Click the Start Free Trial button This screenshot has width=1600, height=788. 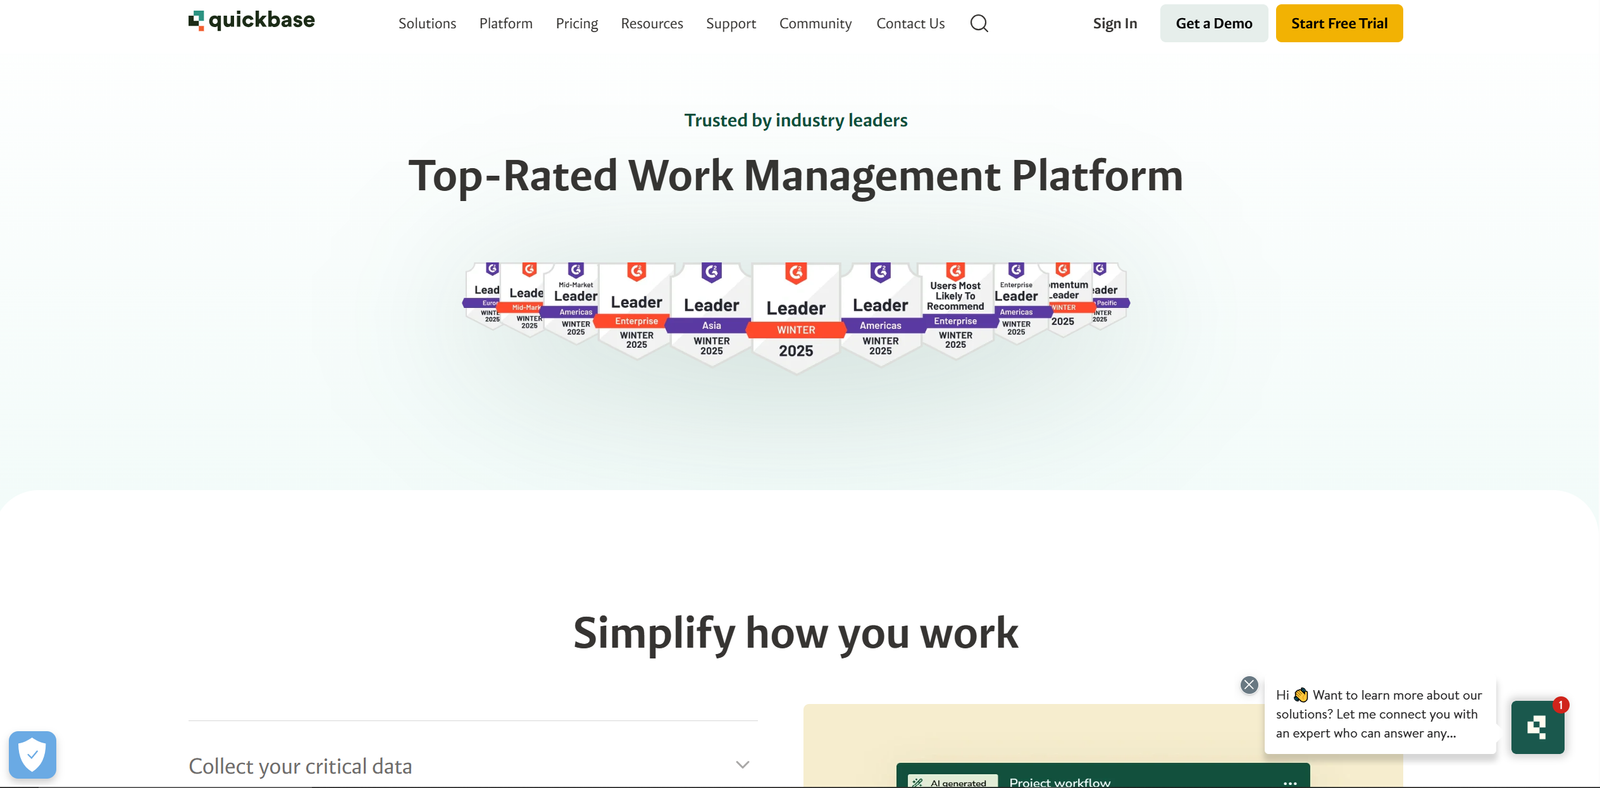coord(1339,23)
